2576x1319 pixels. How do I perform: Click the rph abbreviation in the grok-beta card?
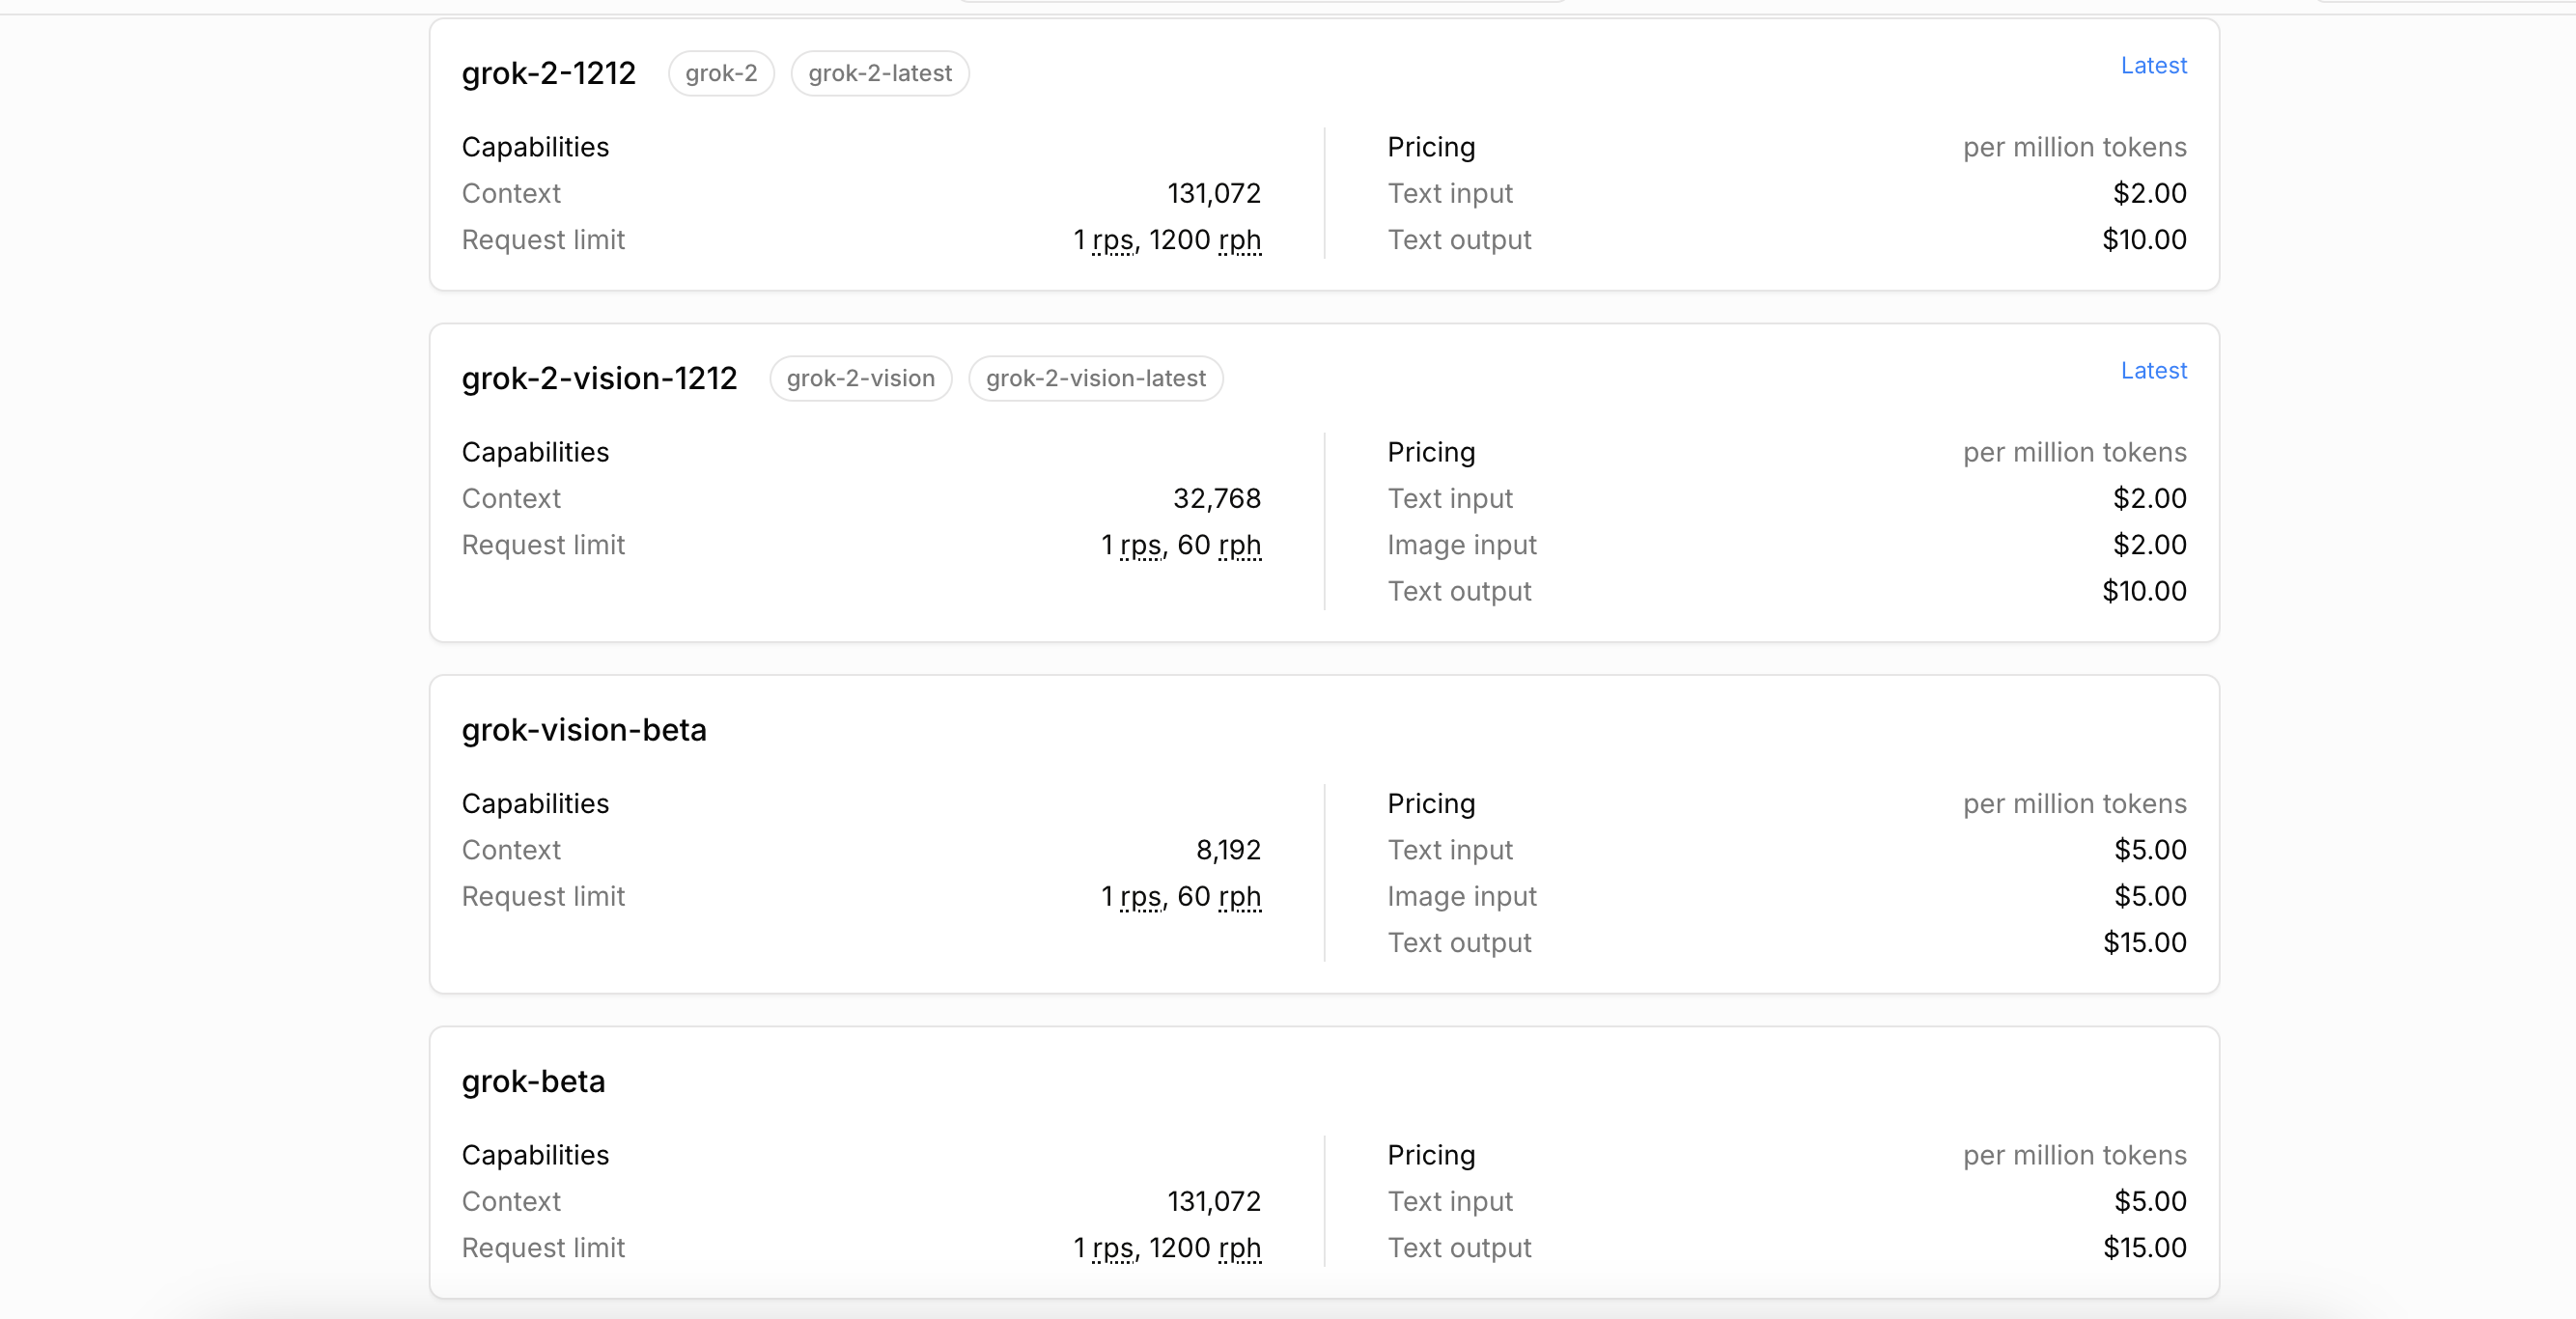[1239, 1248]
